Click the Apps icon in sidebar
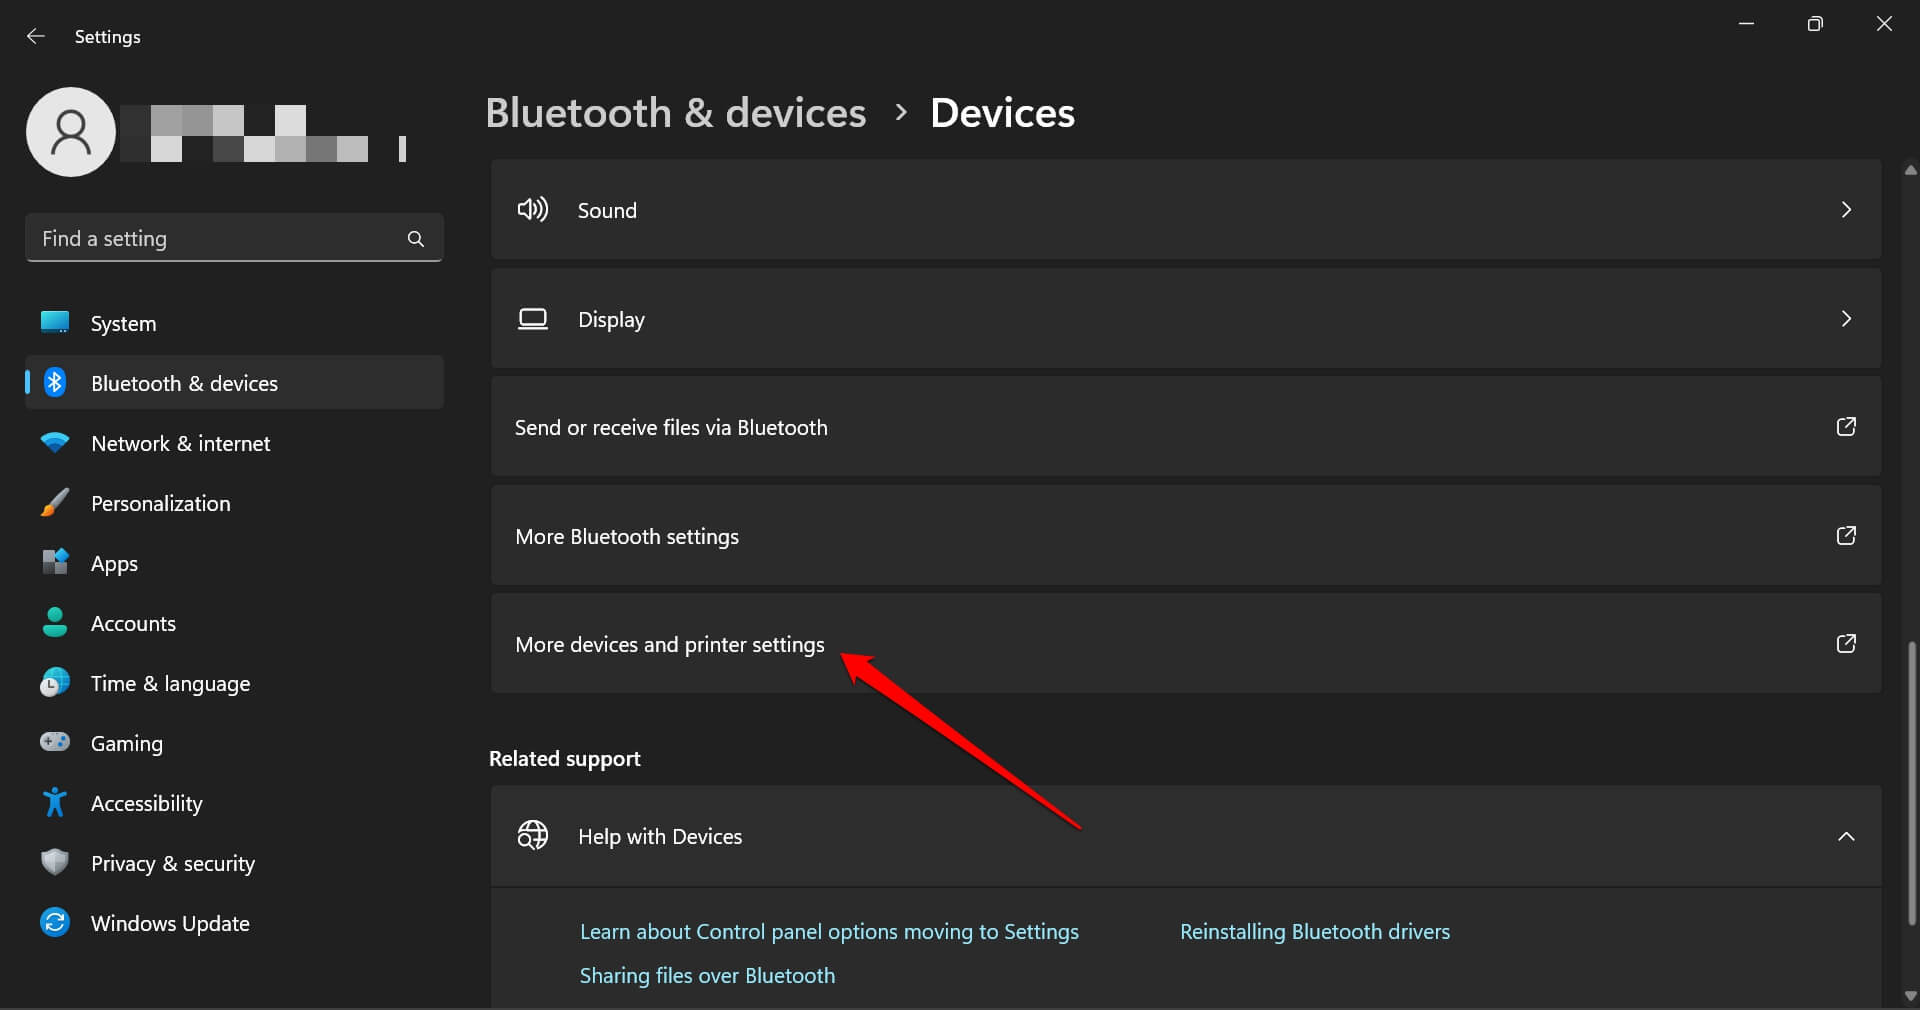 [x=54, y=562]
